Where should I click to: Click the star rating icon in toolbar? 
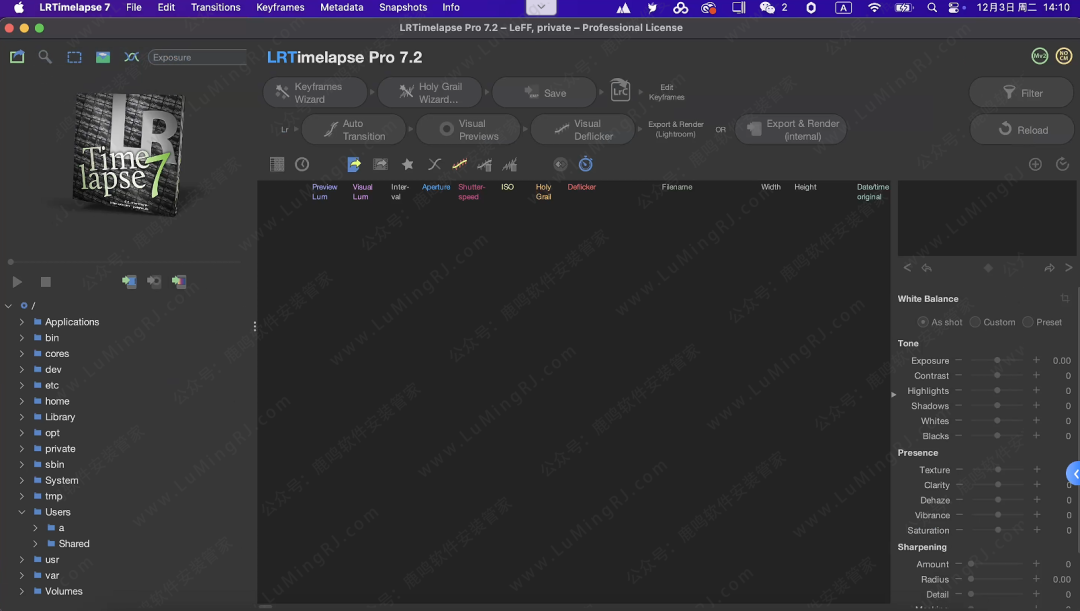[407, 164]
